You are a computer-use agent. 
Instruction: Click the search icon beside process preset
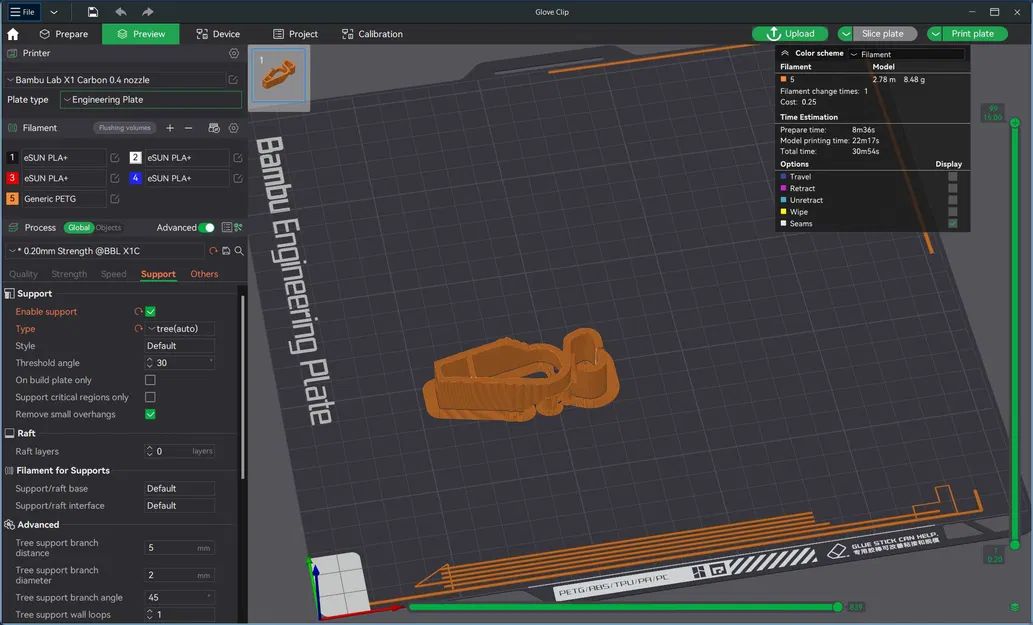[x=239, y=251]
